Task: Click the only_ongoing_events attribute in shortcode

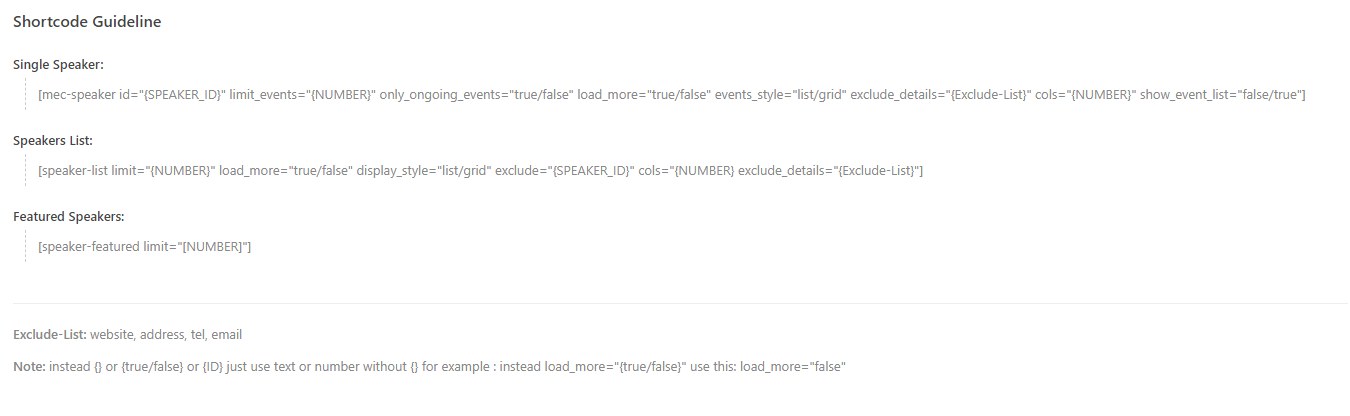Action: tap(476, 95)
